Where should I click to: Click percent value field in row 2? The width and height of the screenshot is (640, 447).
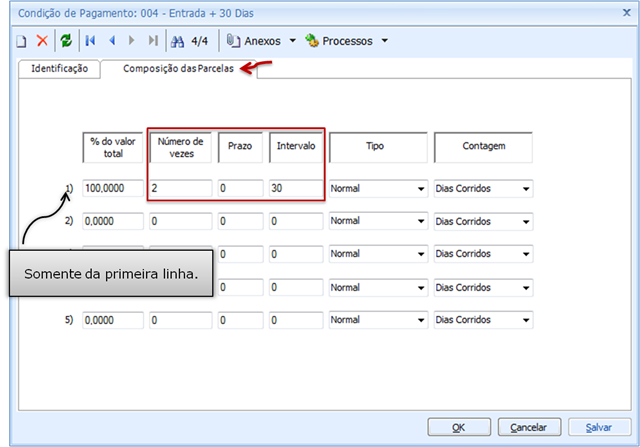pos(113,221)
